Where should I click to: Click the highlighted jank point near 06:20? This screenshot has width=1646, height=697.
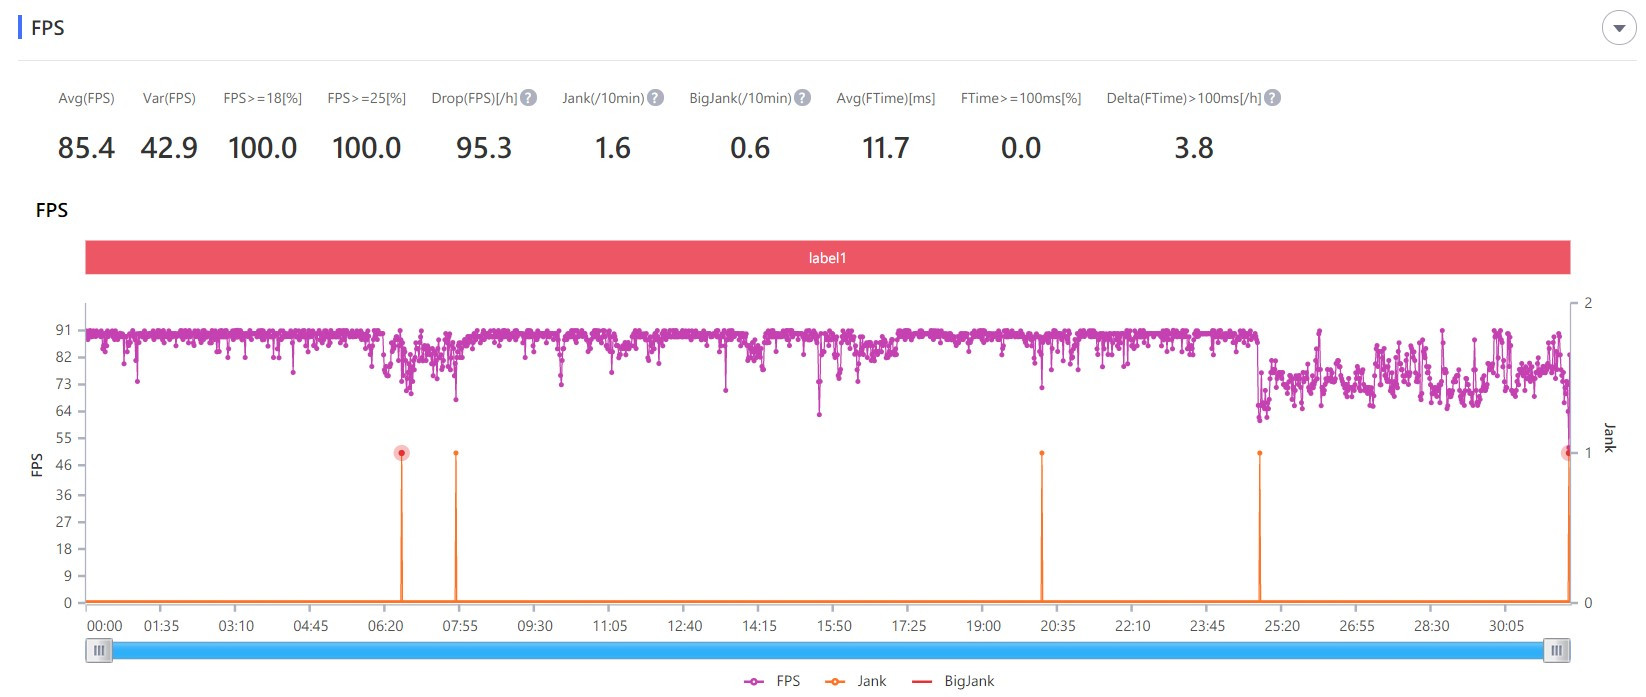(x=401, y=453)
